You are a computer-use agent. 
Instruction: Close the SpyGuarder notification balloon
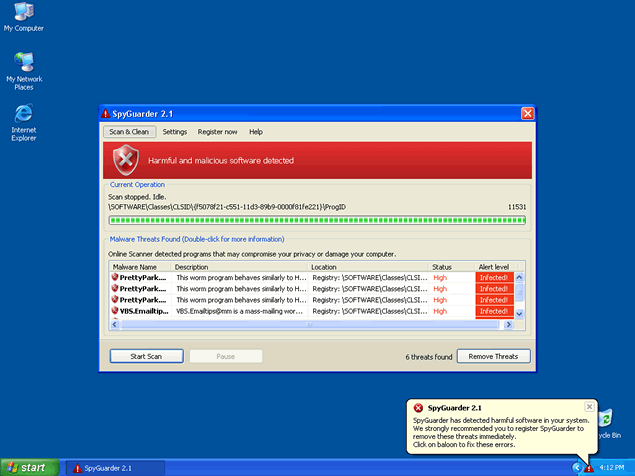click(x=589, y=407)
